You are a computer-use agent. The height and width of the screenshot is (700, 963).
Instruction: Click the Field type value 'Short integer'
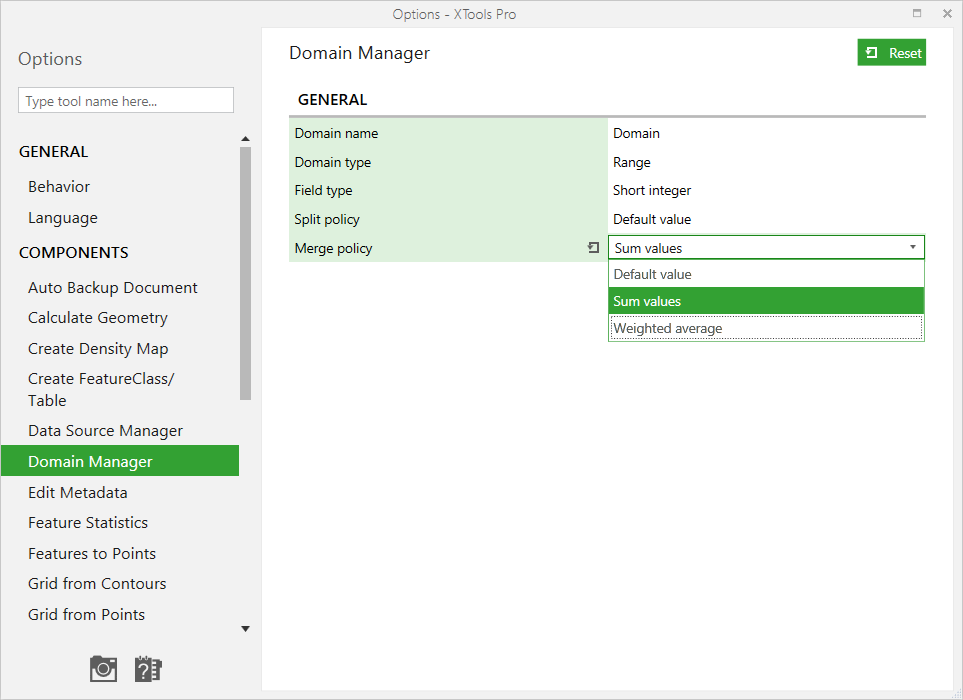pyautogui.click(x=652, y=190)
